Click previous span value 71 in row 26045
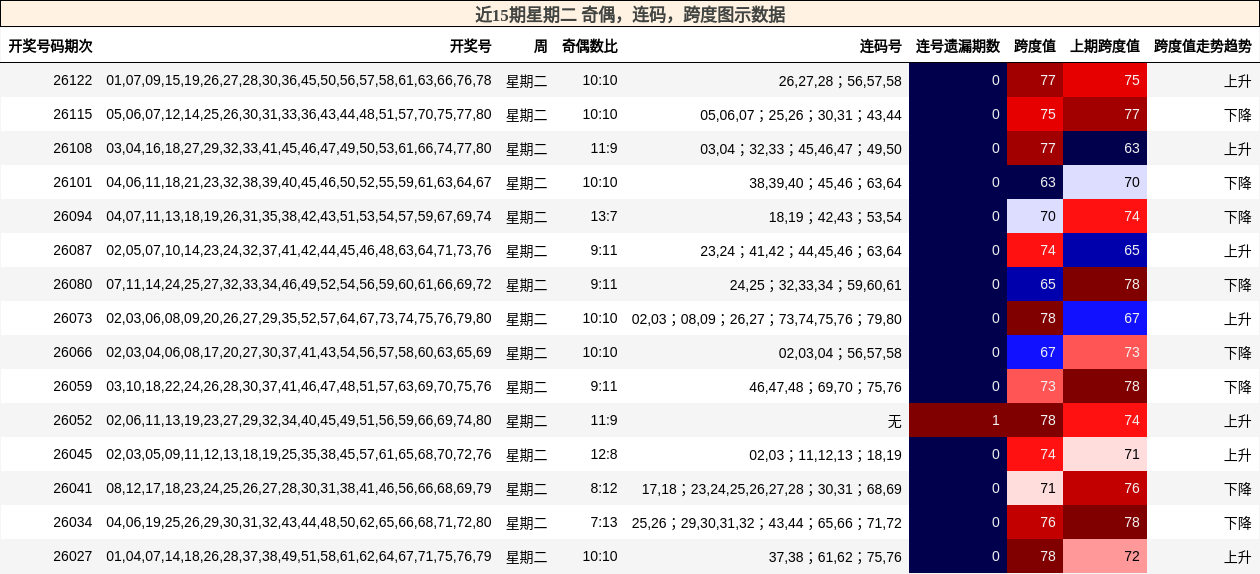Screen dimensions: 1260x574 1105,454
